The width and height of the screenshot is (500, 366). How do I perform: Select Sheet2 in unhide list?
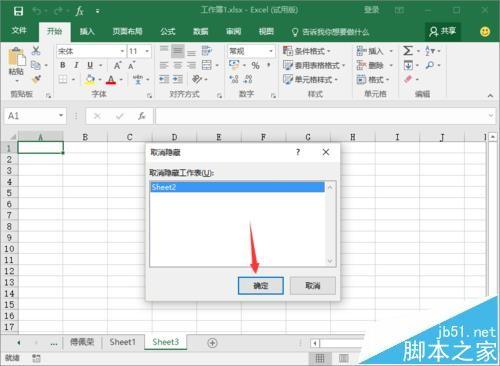click(238, 187)
